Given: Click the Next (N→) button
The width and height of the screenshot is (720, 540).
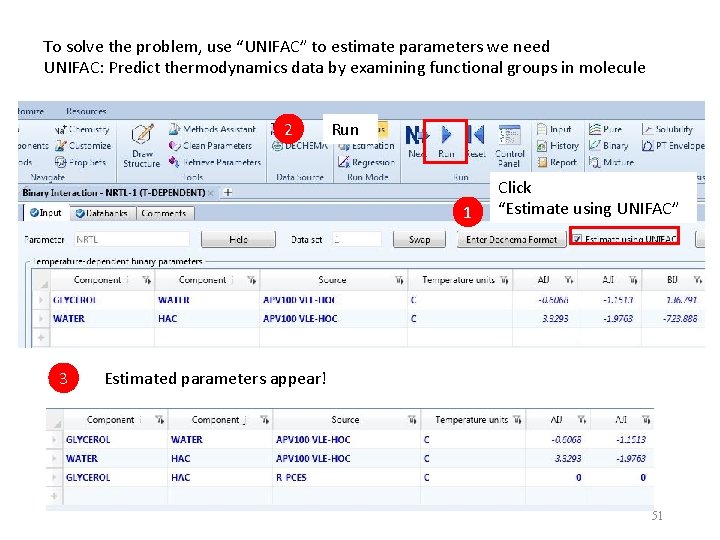Looking at the screenshot, I should click(415, 142).
